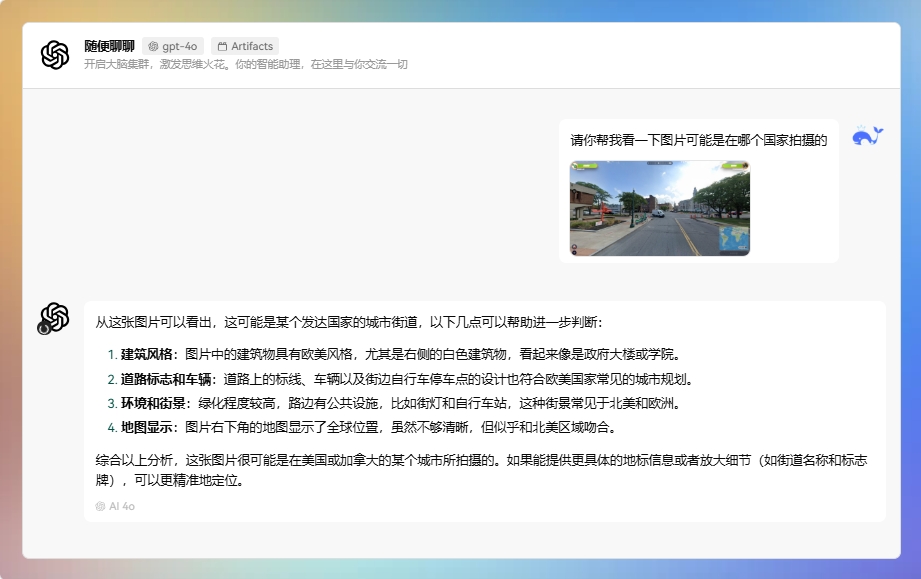Open the Artifacts tag in the header

[245, 46]
